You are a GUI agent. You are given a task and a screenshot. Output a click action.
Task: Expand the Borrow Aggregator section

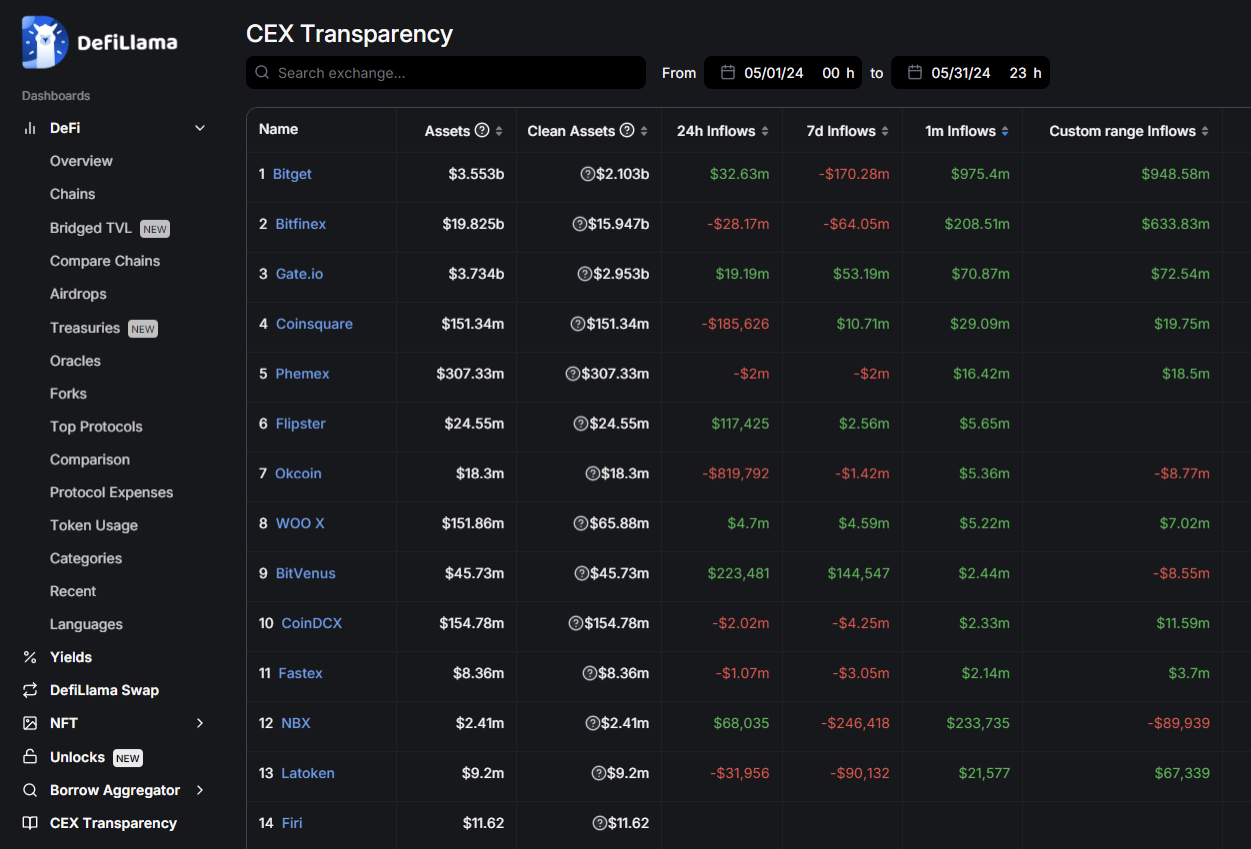[200, 790]
